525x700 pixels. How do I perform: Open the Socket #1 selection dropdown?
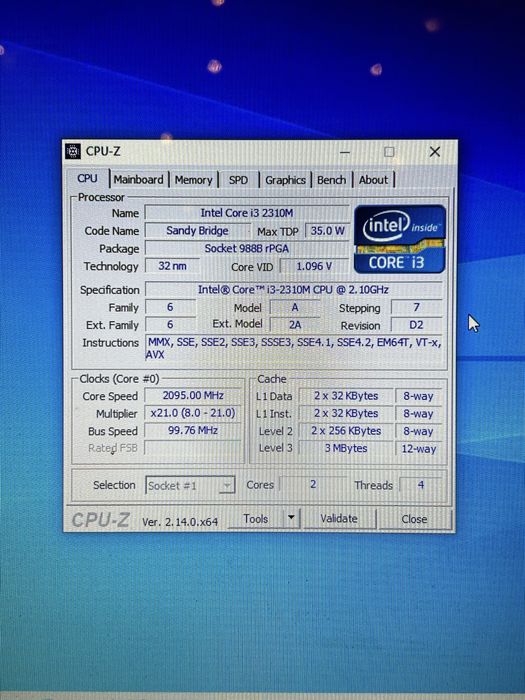pyautogui.click(x=190, y=485)
